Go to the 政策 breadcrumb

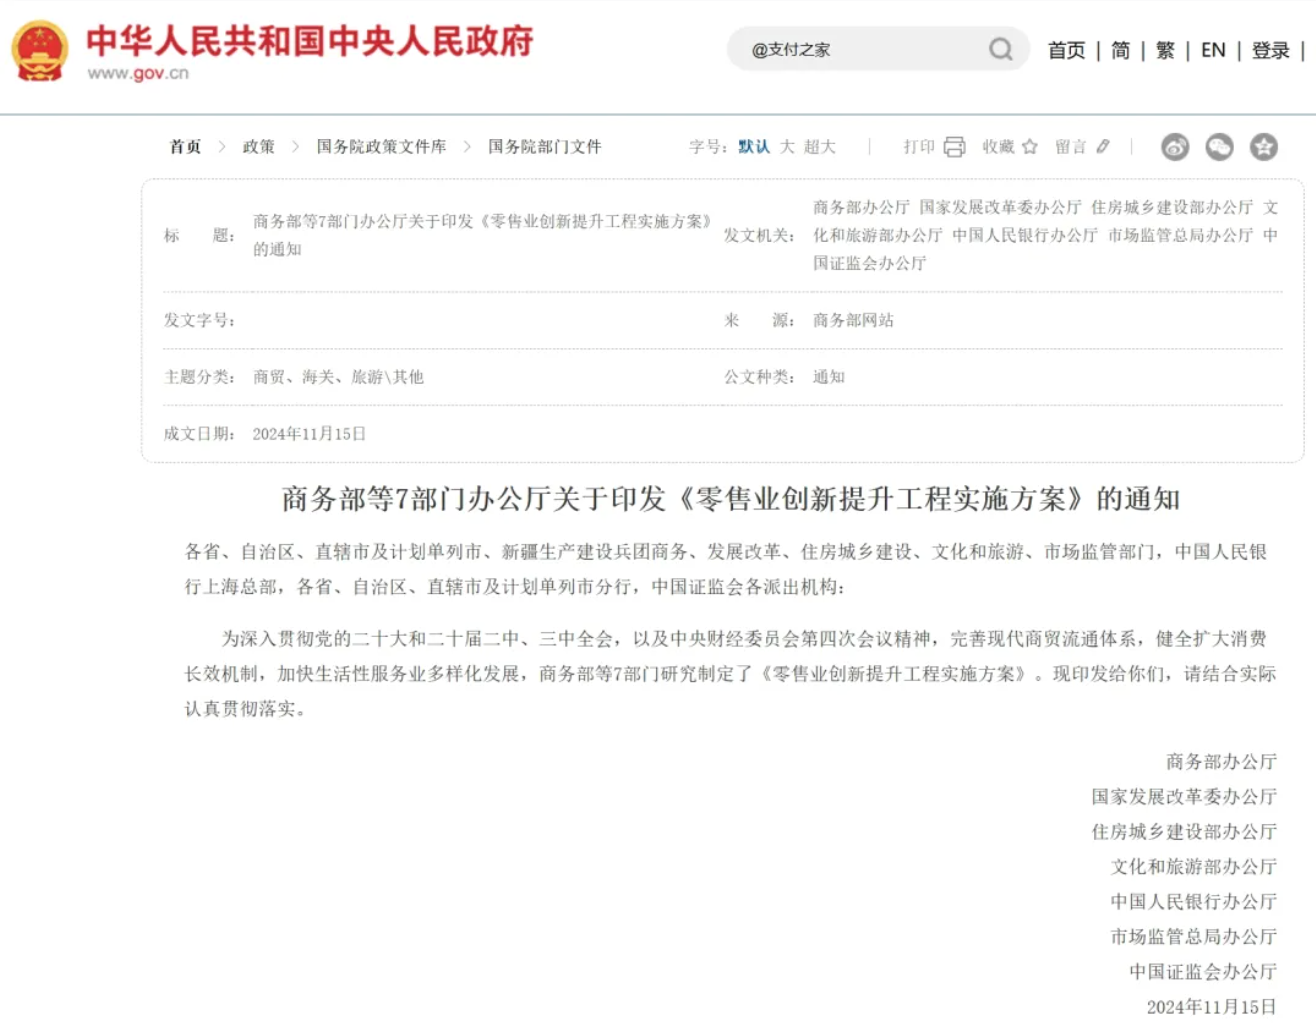(x=258, y=147)
